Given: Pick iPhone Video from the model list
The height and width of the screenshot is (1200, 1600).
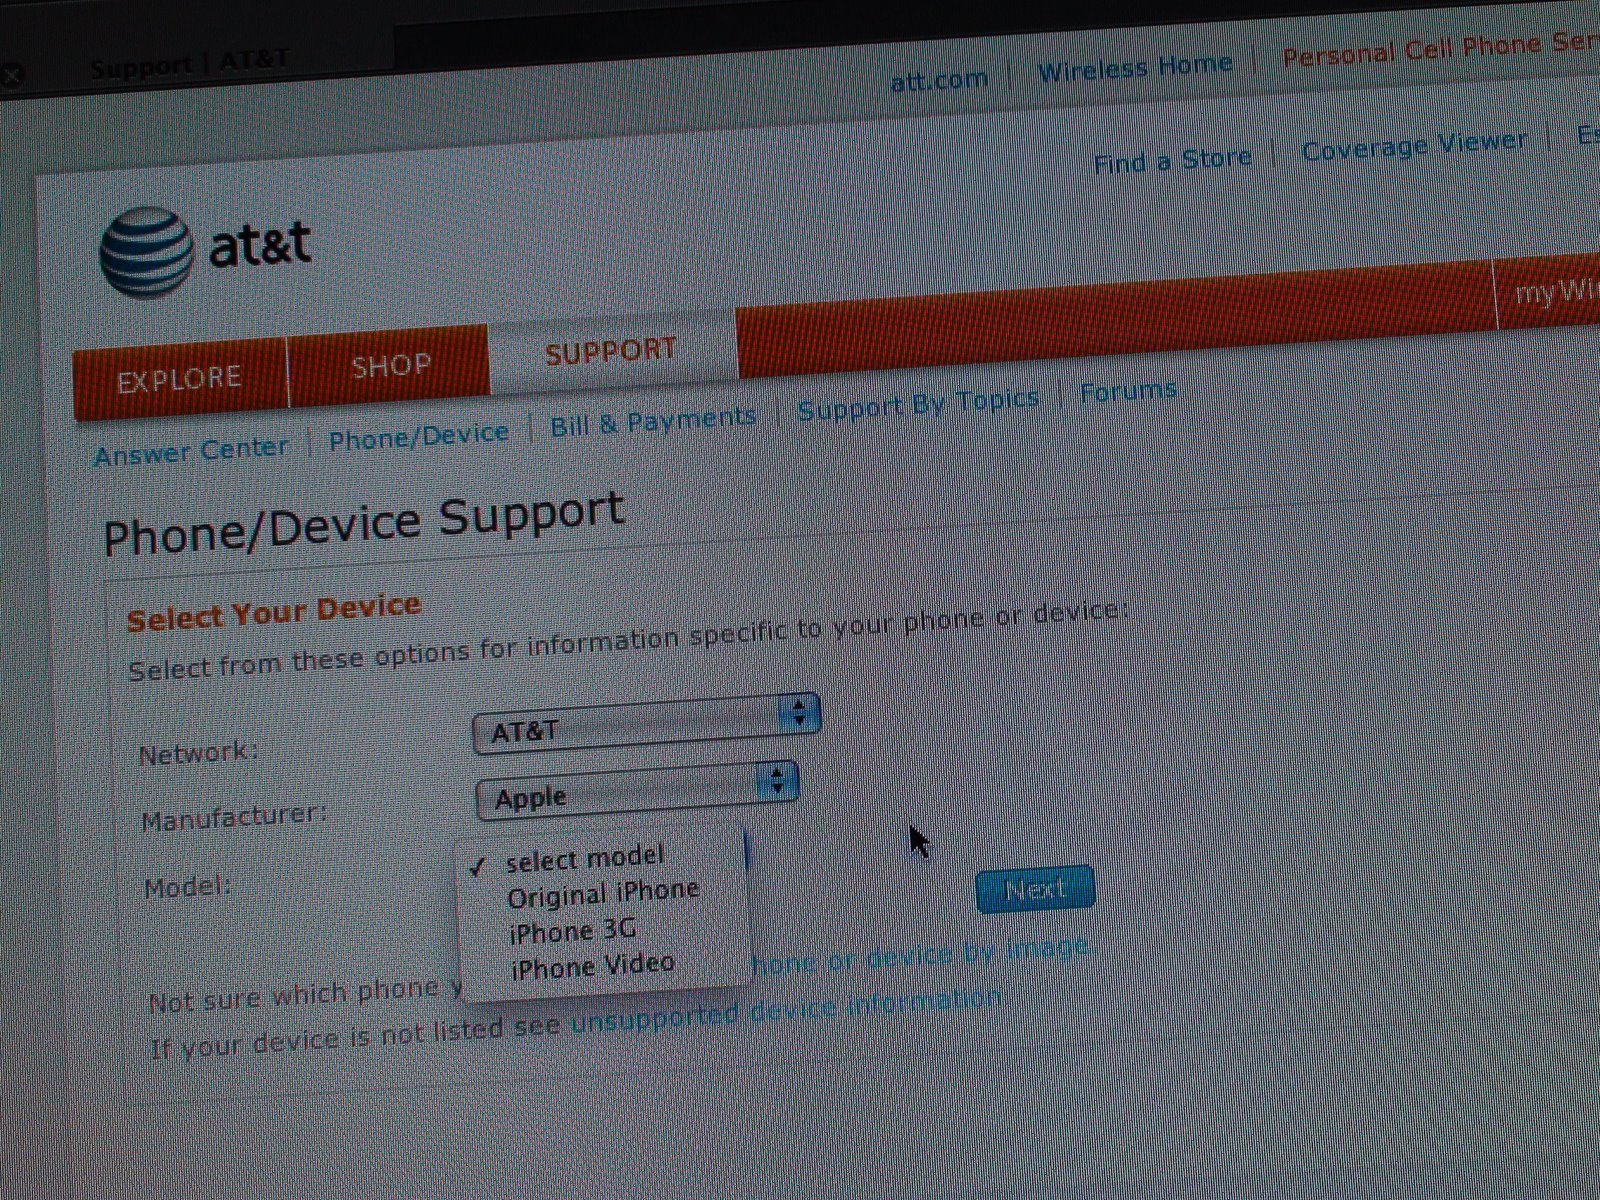Looking at the screenshot, I should pyautogui.click(x=592, y=967).
